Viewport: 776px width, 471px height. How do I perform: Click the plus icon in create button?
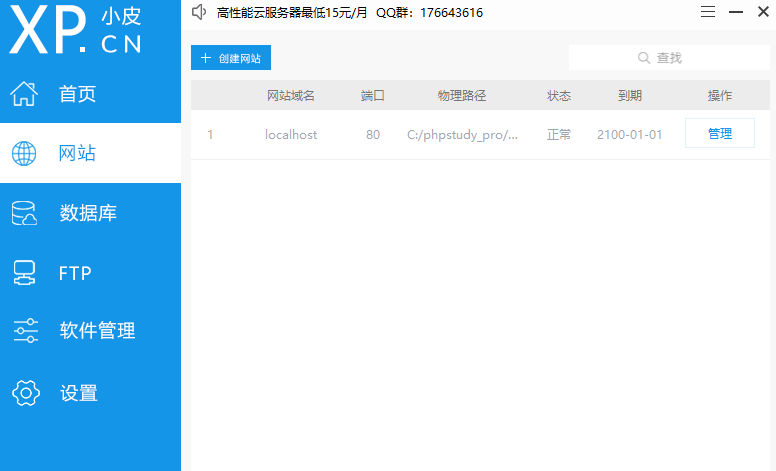point(206,58)
